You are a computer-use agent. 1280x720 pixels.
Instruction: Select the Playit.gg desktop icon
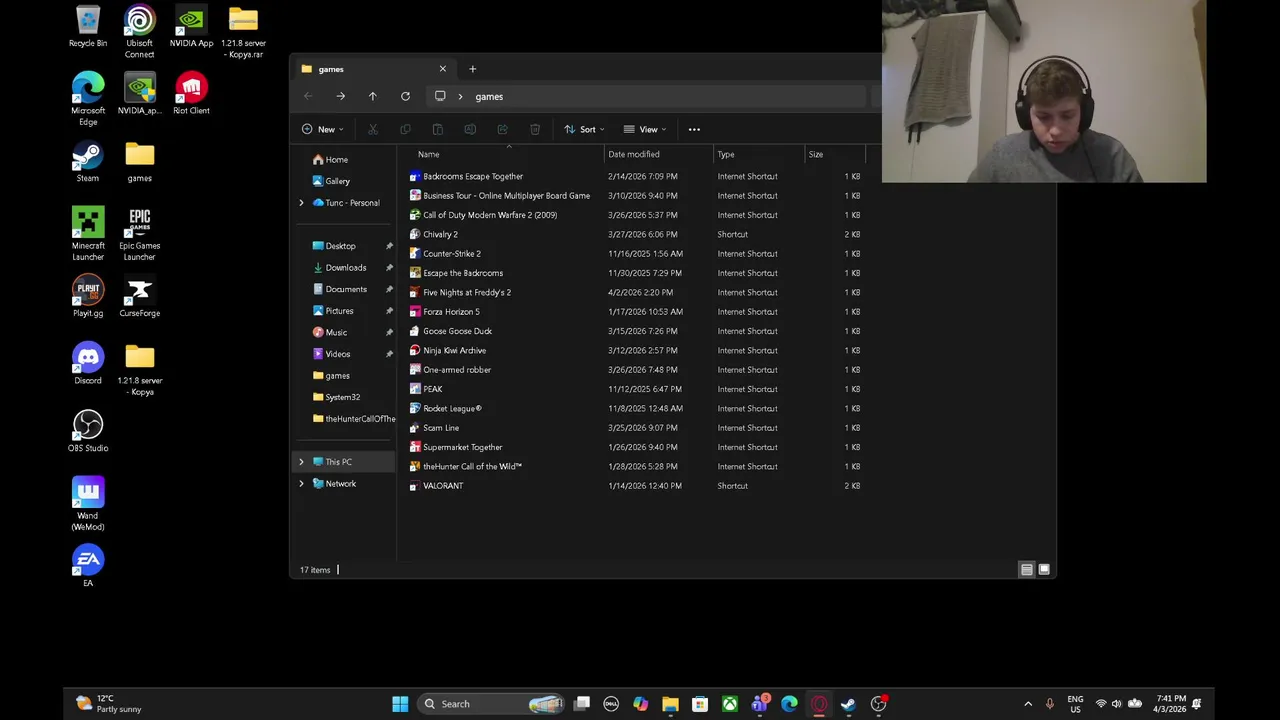click(x=88, y=297)
